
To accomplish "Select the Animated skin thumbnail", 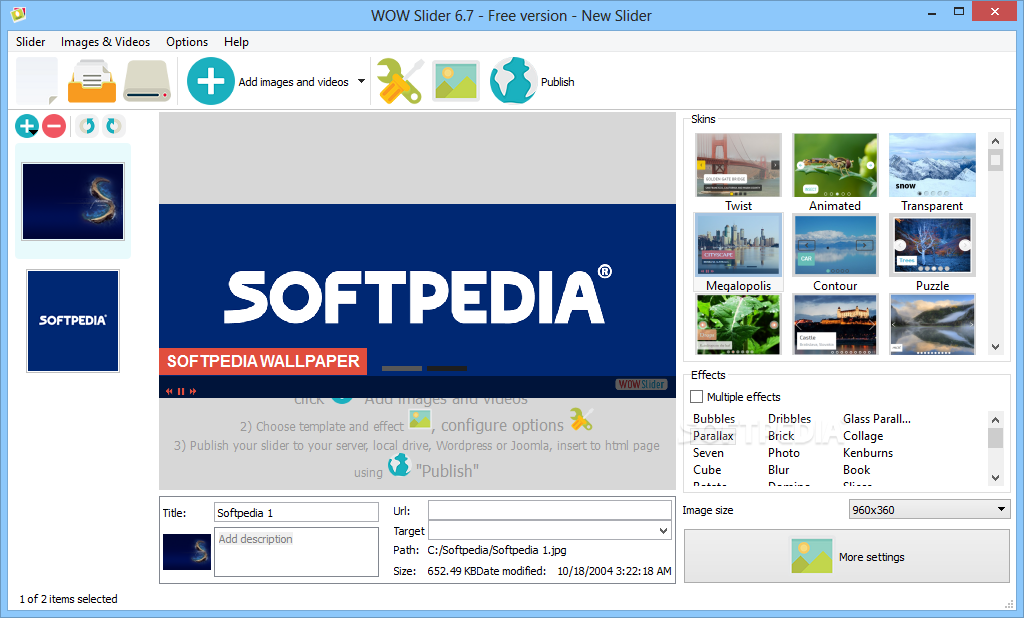I will (x=835, y=165).
